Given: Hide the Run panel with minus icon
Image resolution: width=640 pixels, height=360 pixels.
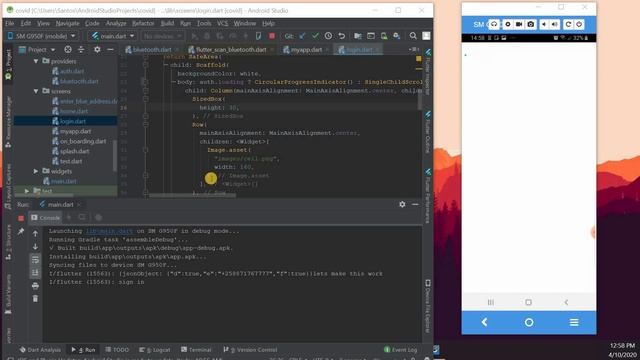Looking at the screenshot, I should [x=415, y=204].
